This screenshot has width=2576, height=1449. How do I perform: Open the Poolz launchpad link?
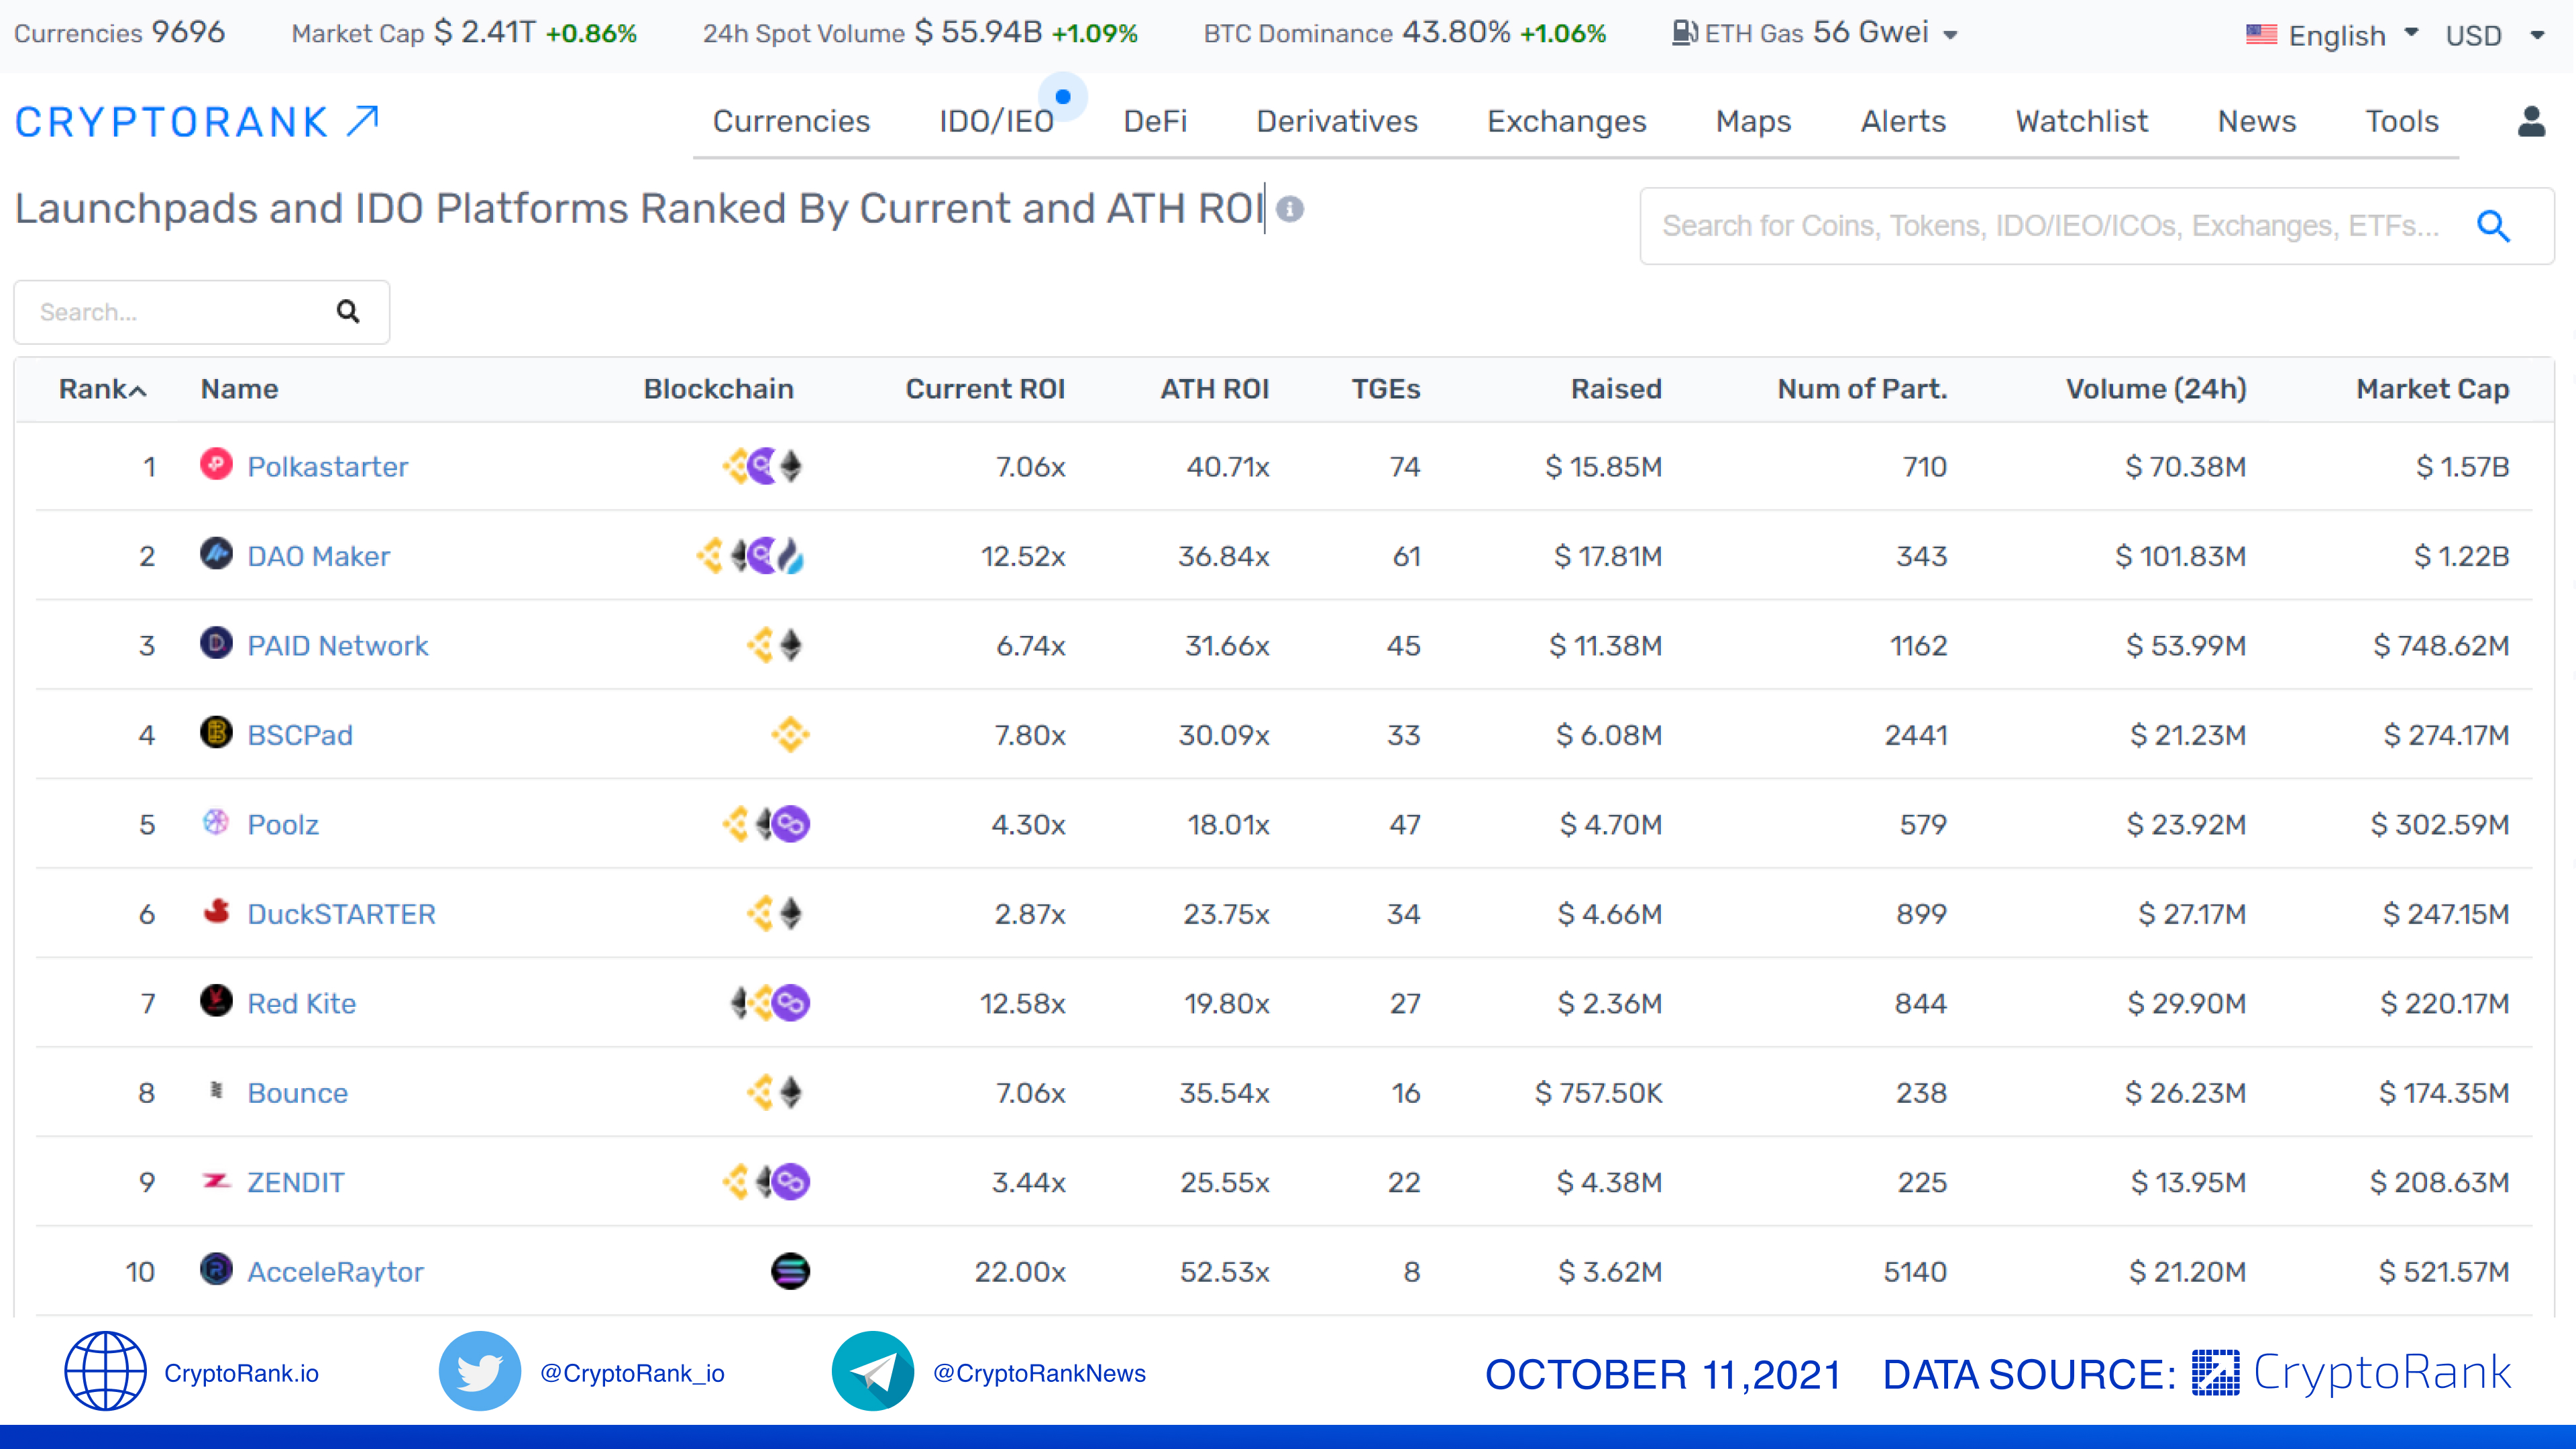click(x=283, y=824)
